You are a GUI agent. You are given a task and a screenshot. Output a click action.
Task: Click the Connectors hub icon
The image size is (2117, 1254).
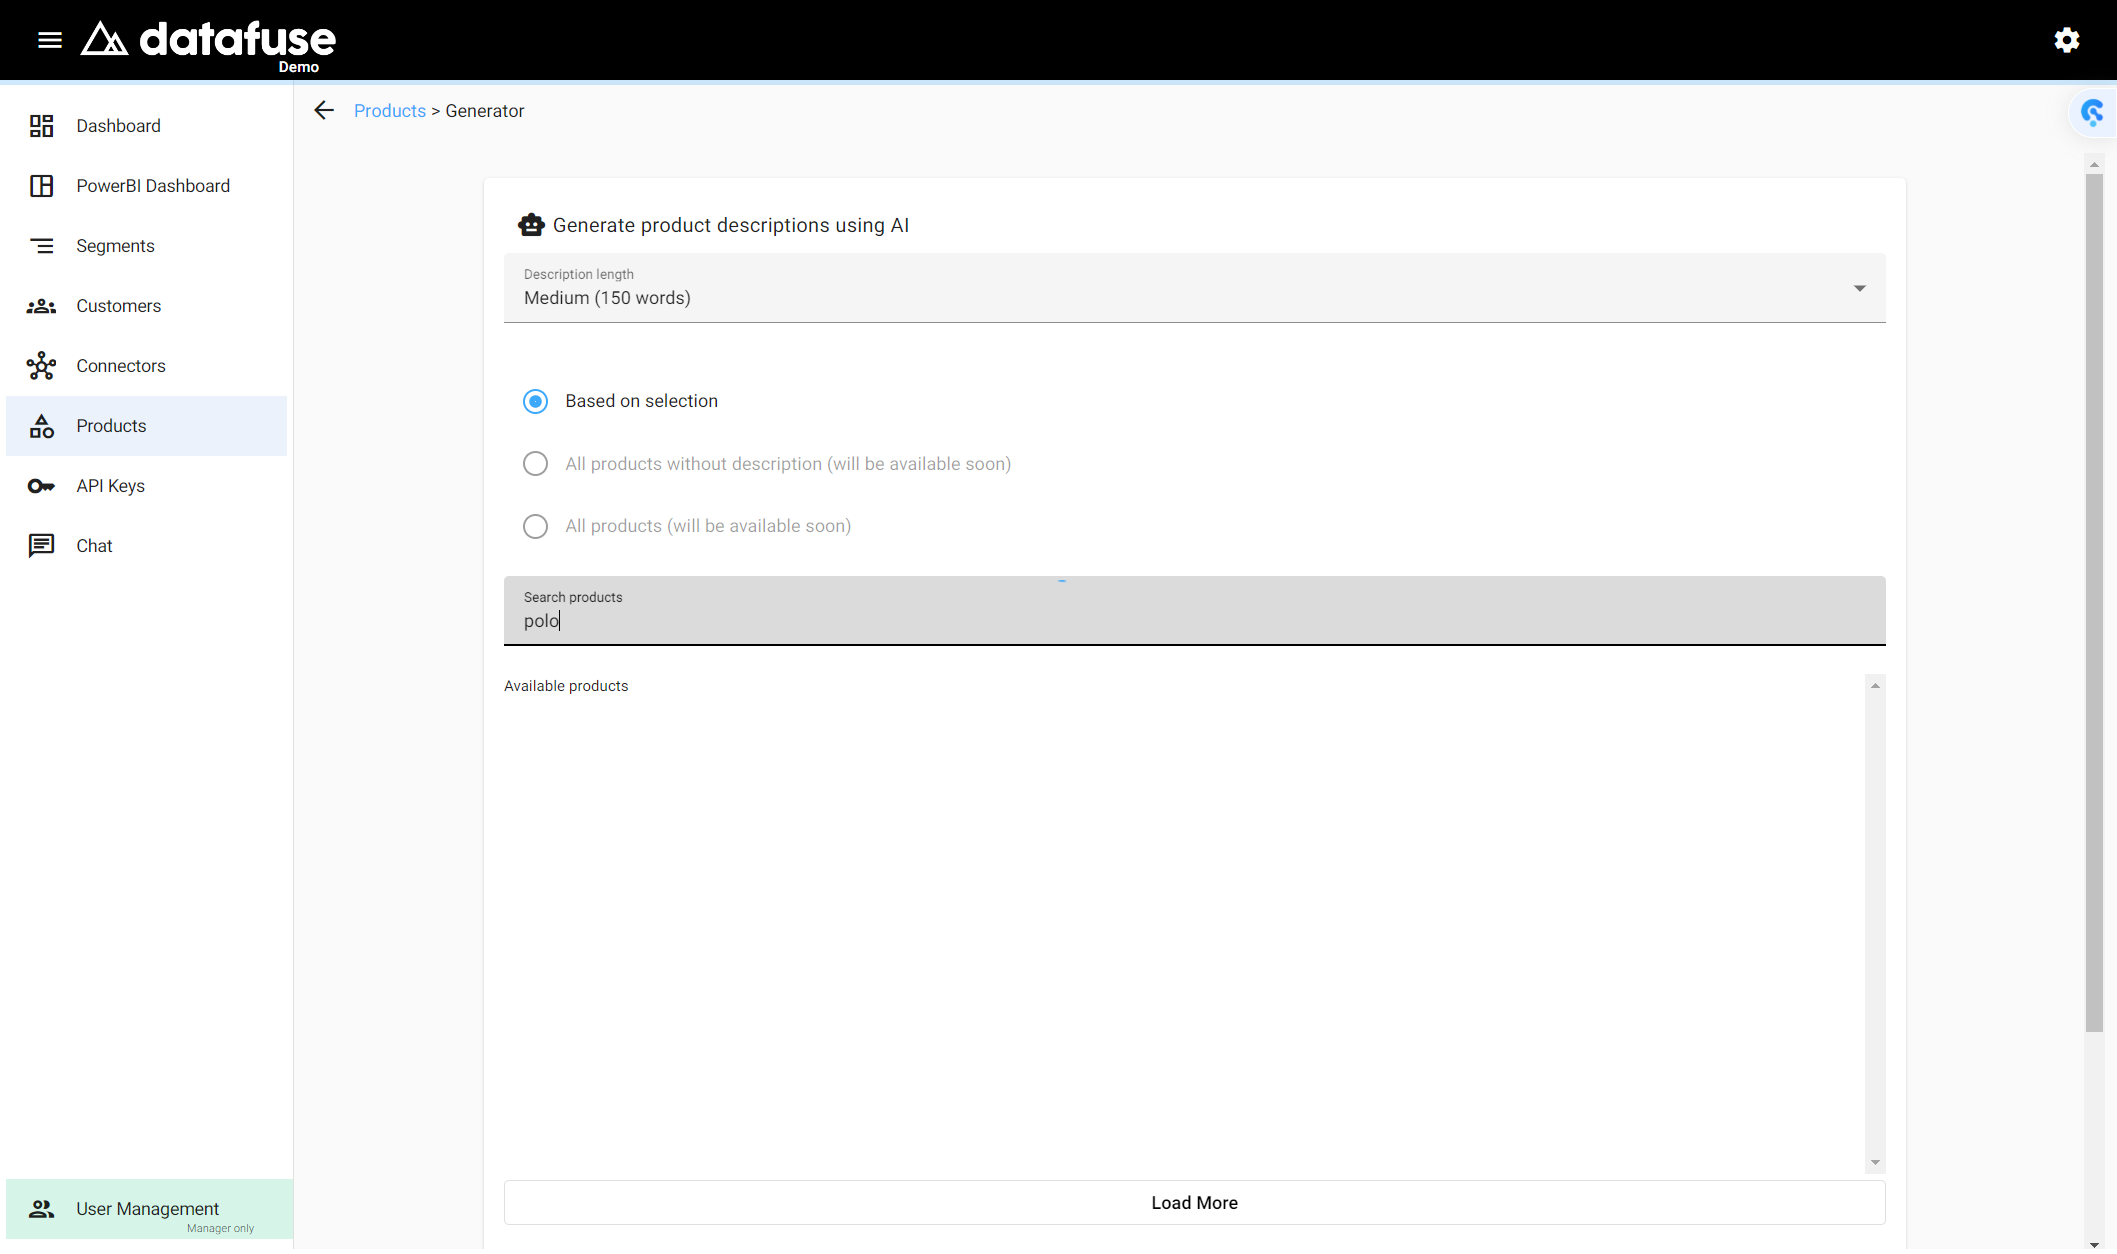(x=41, y=366)
